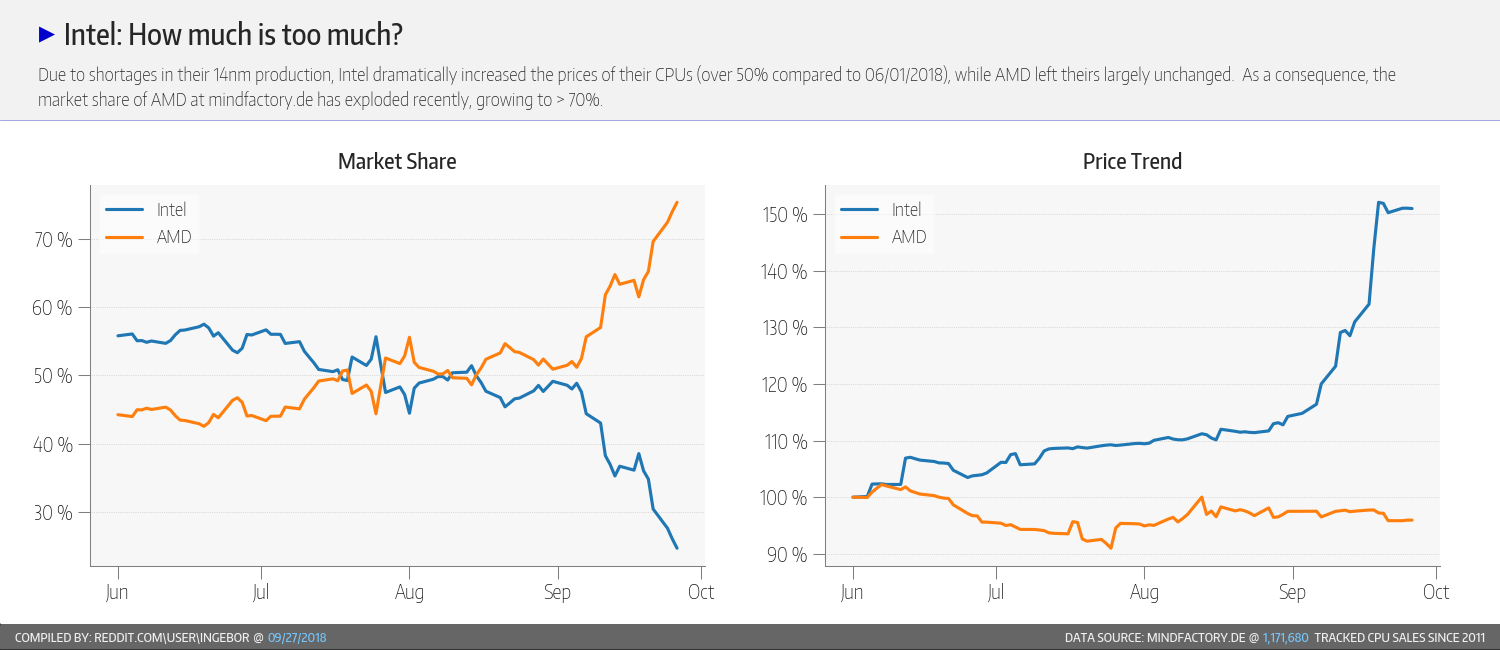Click the 150 % label on Price Trend axis
This screenshot has width=1500, height=650.
point(785,215)
